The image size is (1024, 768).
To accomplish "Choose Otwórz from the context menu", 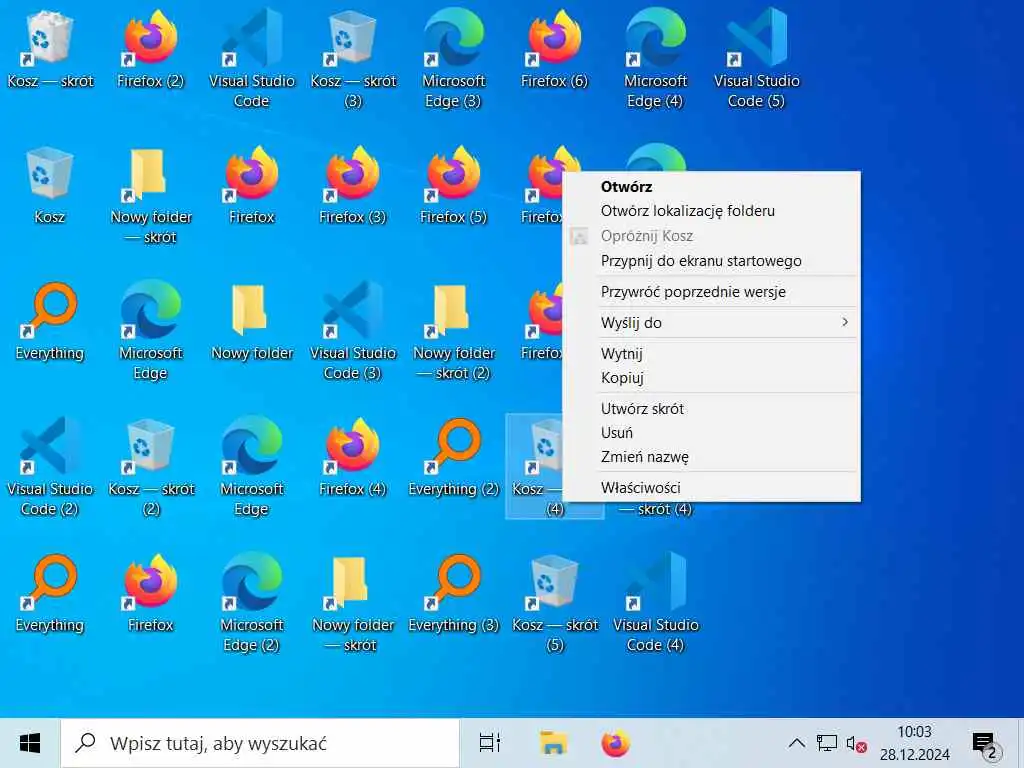I will click(711, 187).
